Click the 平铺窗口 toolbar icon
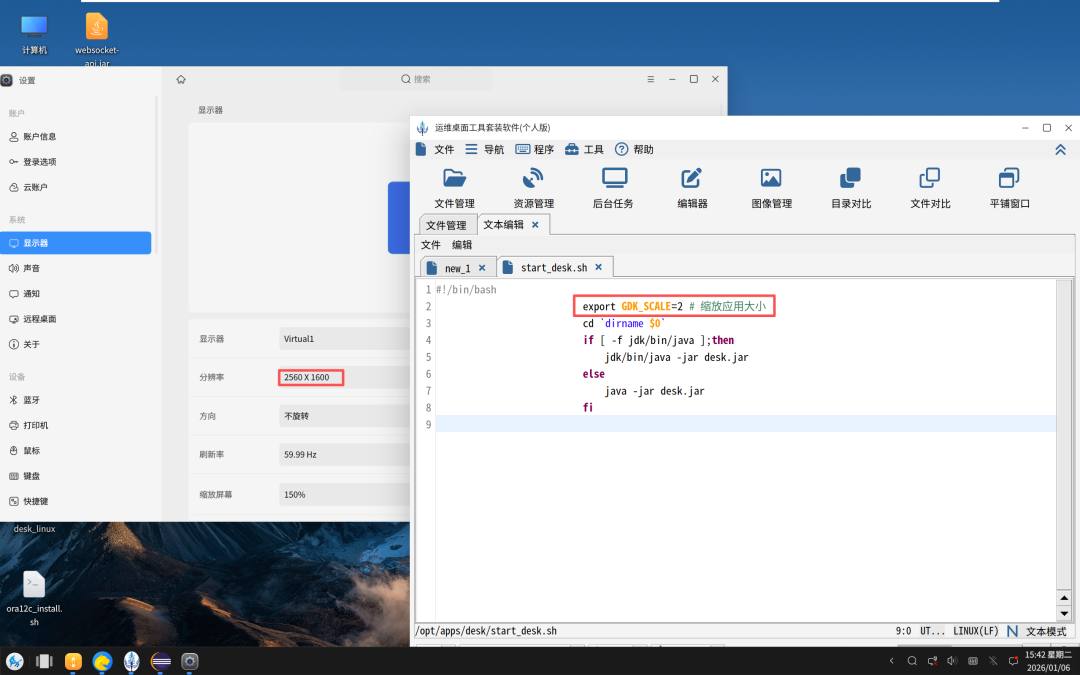 1009,187
